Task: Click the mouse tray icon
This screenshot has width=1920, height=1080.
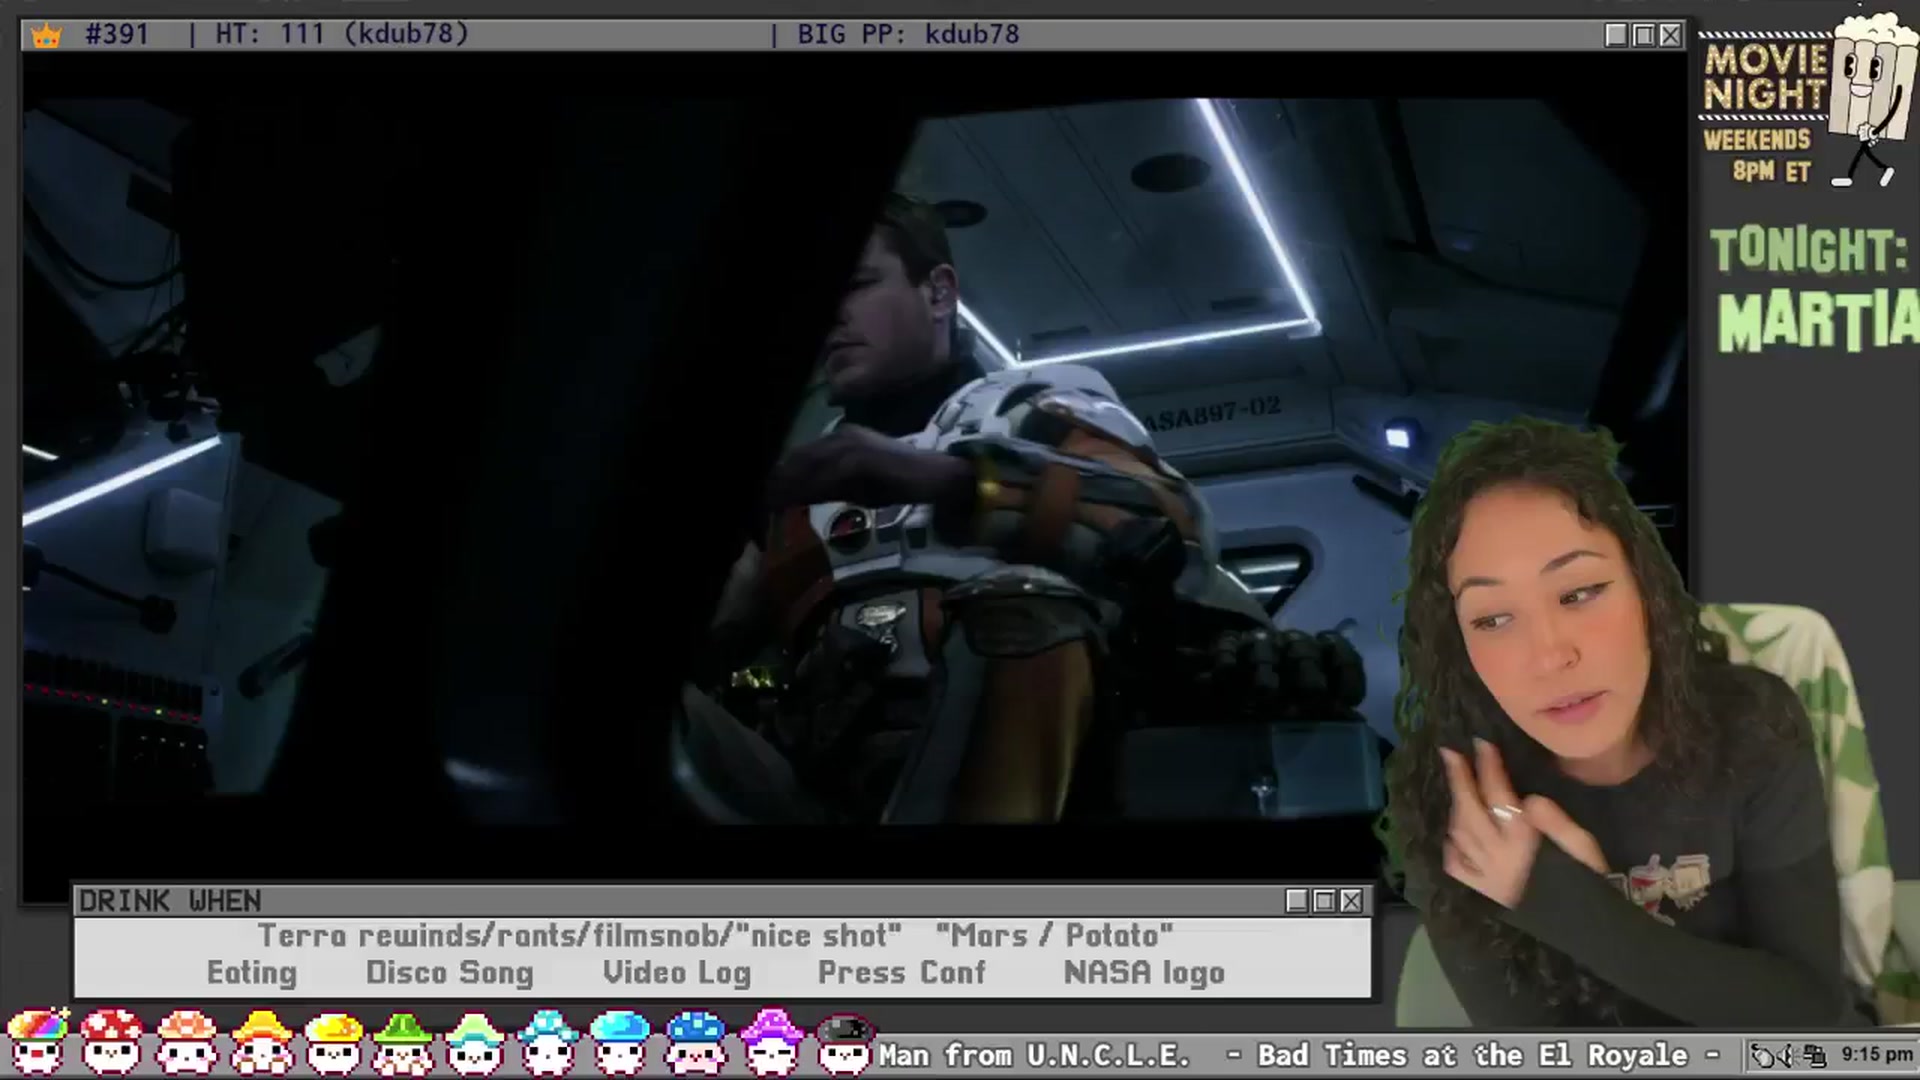Action: (x=1762, y=1056)
